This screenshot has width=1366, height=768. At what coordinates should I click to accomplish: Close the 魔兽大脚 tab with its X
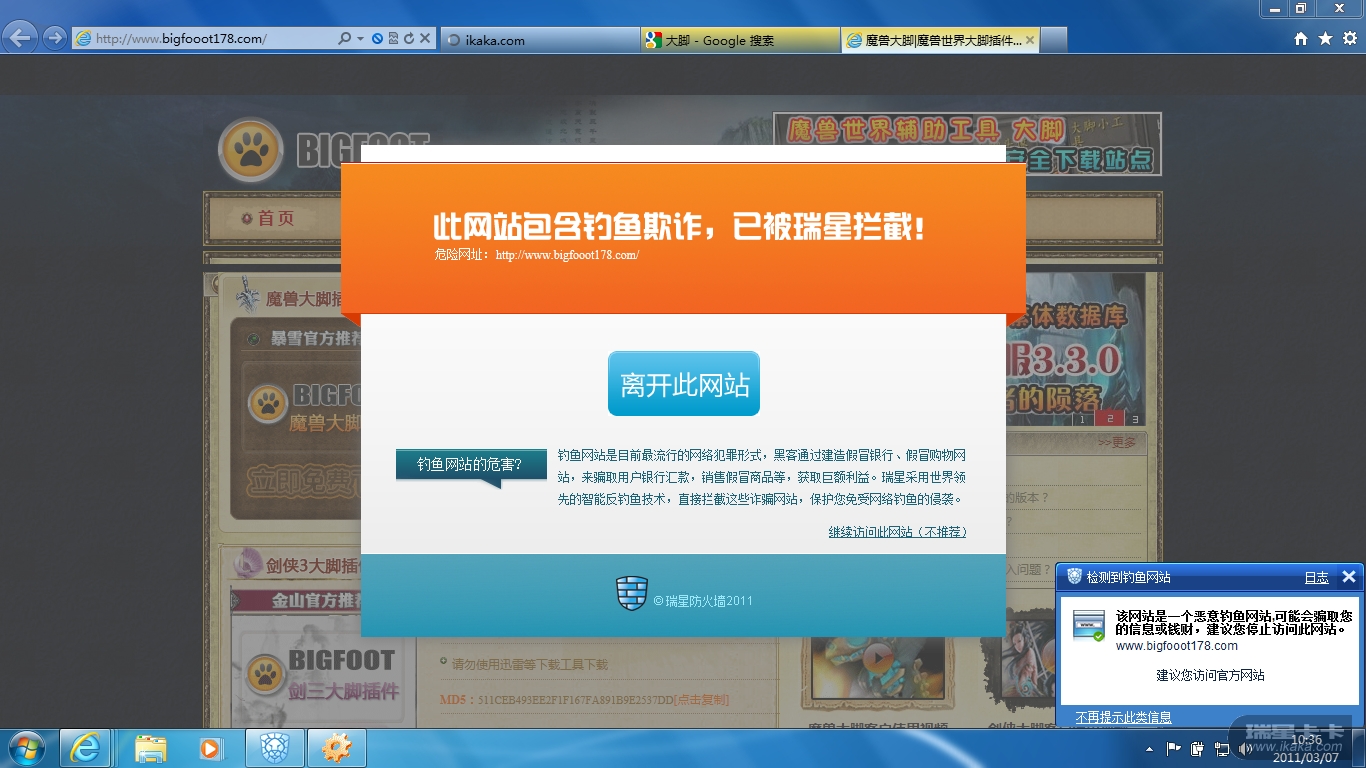coord(1031,40)
